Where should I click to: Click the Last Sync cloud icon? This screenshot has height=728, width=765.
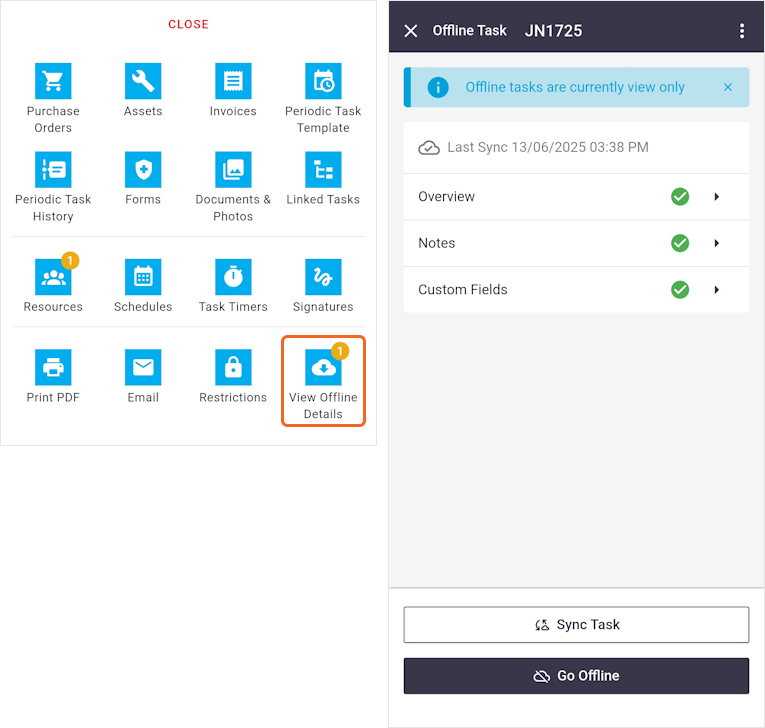[429, 147]
